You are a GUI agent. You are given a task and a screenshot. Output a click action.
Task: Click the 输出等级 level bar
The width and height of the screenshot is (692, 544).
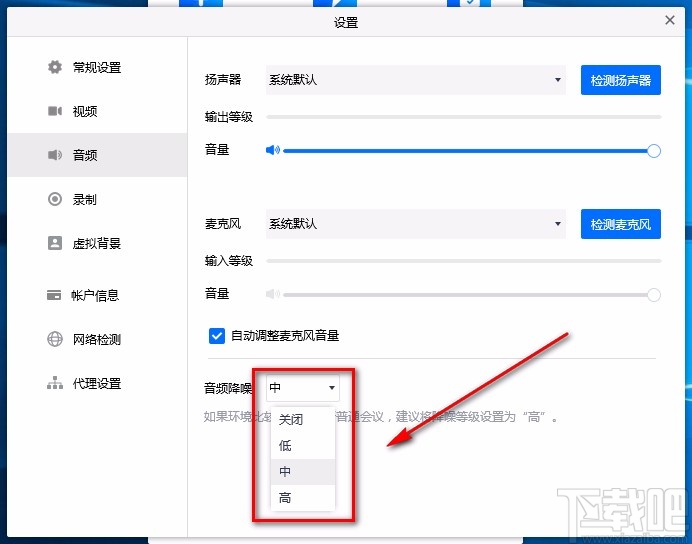463,117
